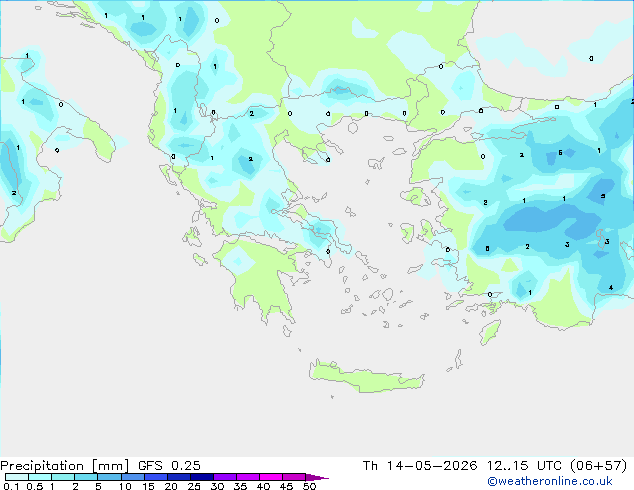Click the '50' legend scale label

click(x=309, y=486)
